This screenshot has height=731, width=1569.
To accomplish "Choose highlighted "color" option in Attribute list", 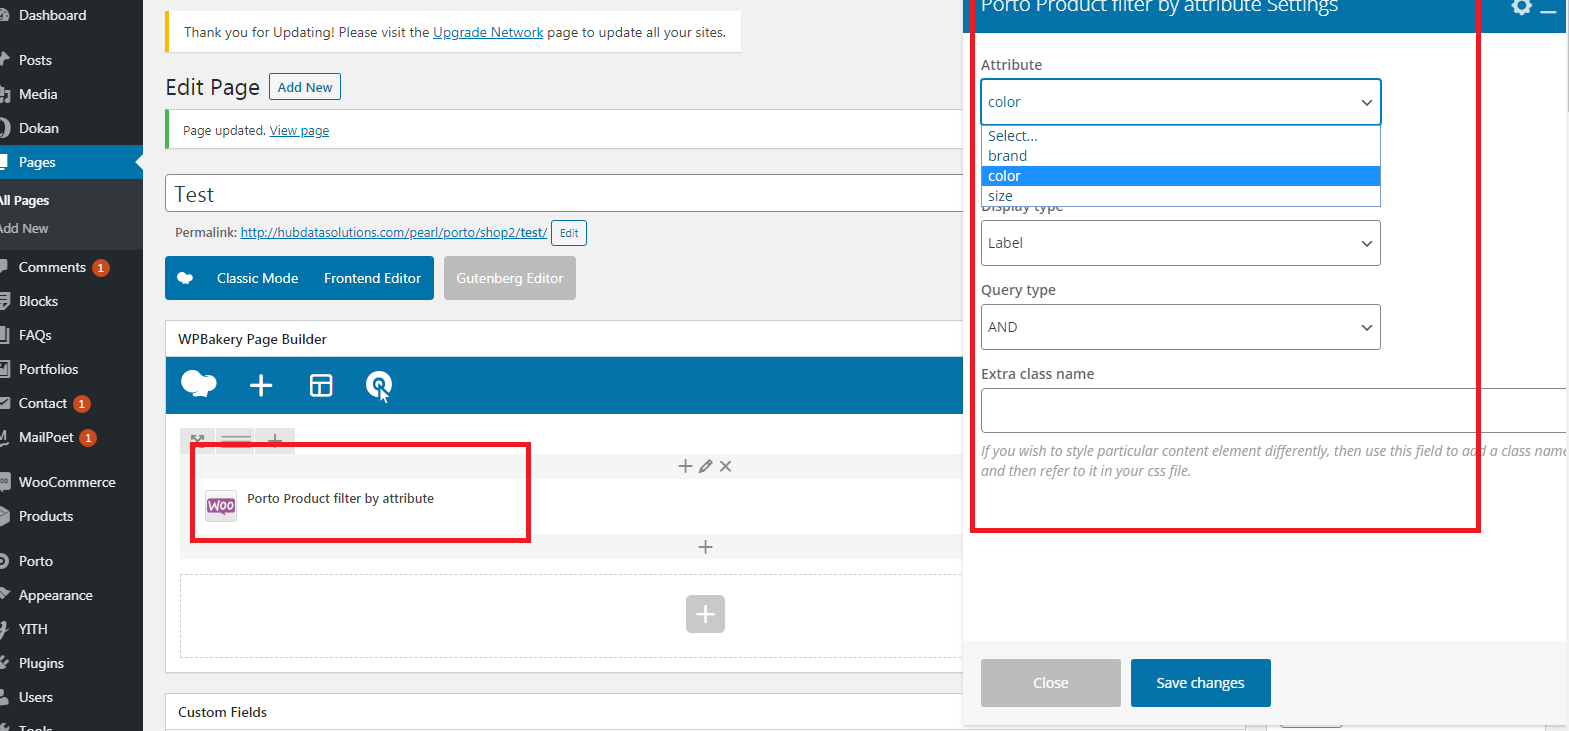I will (1181, 176).
